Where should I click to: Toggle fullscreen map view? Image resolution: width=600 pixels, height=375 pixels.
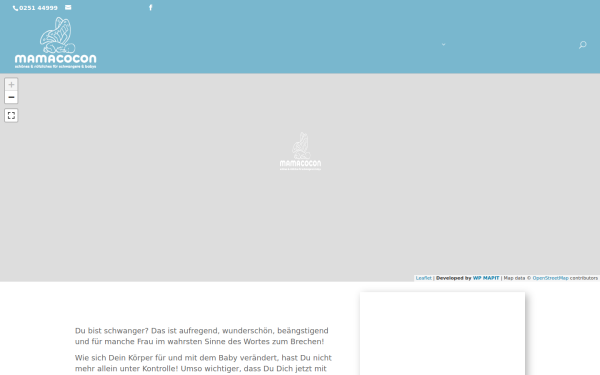click(x=11, y=115)
